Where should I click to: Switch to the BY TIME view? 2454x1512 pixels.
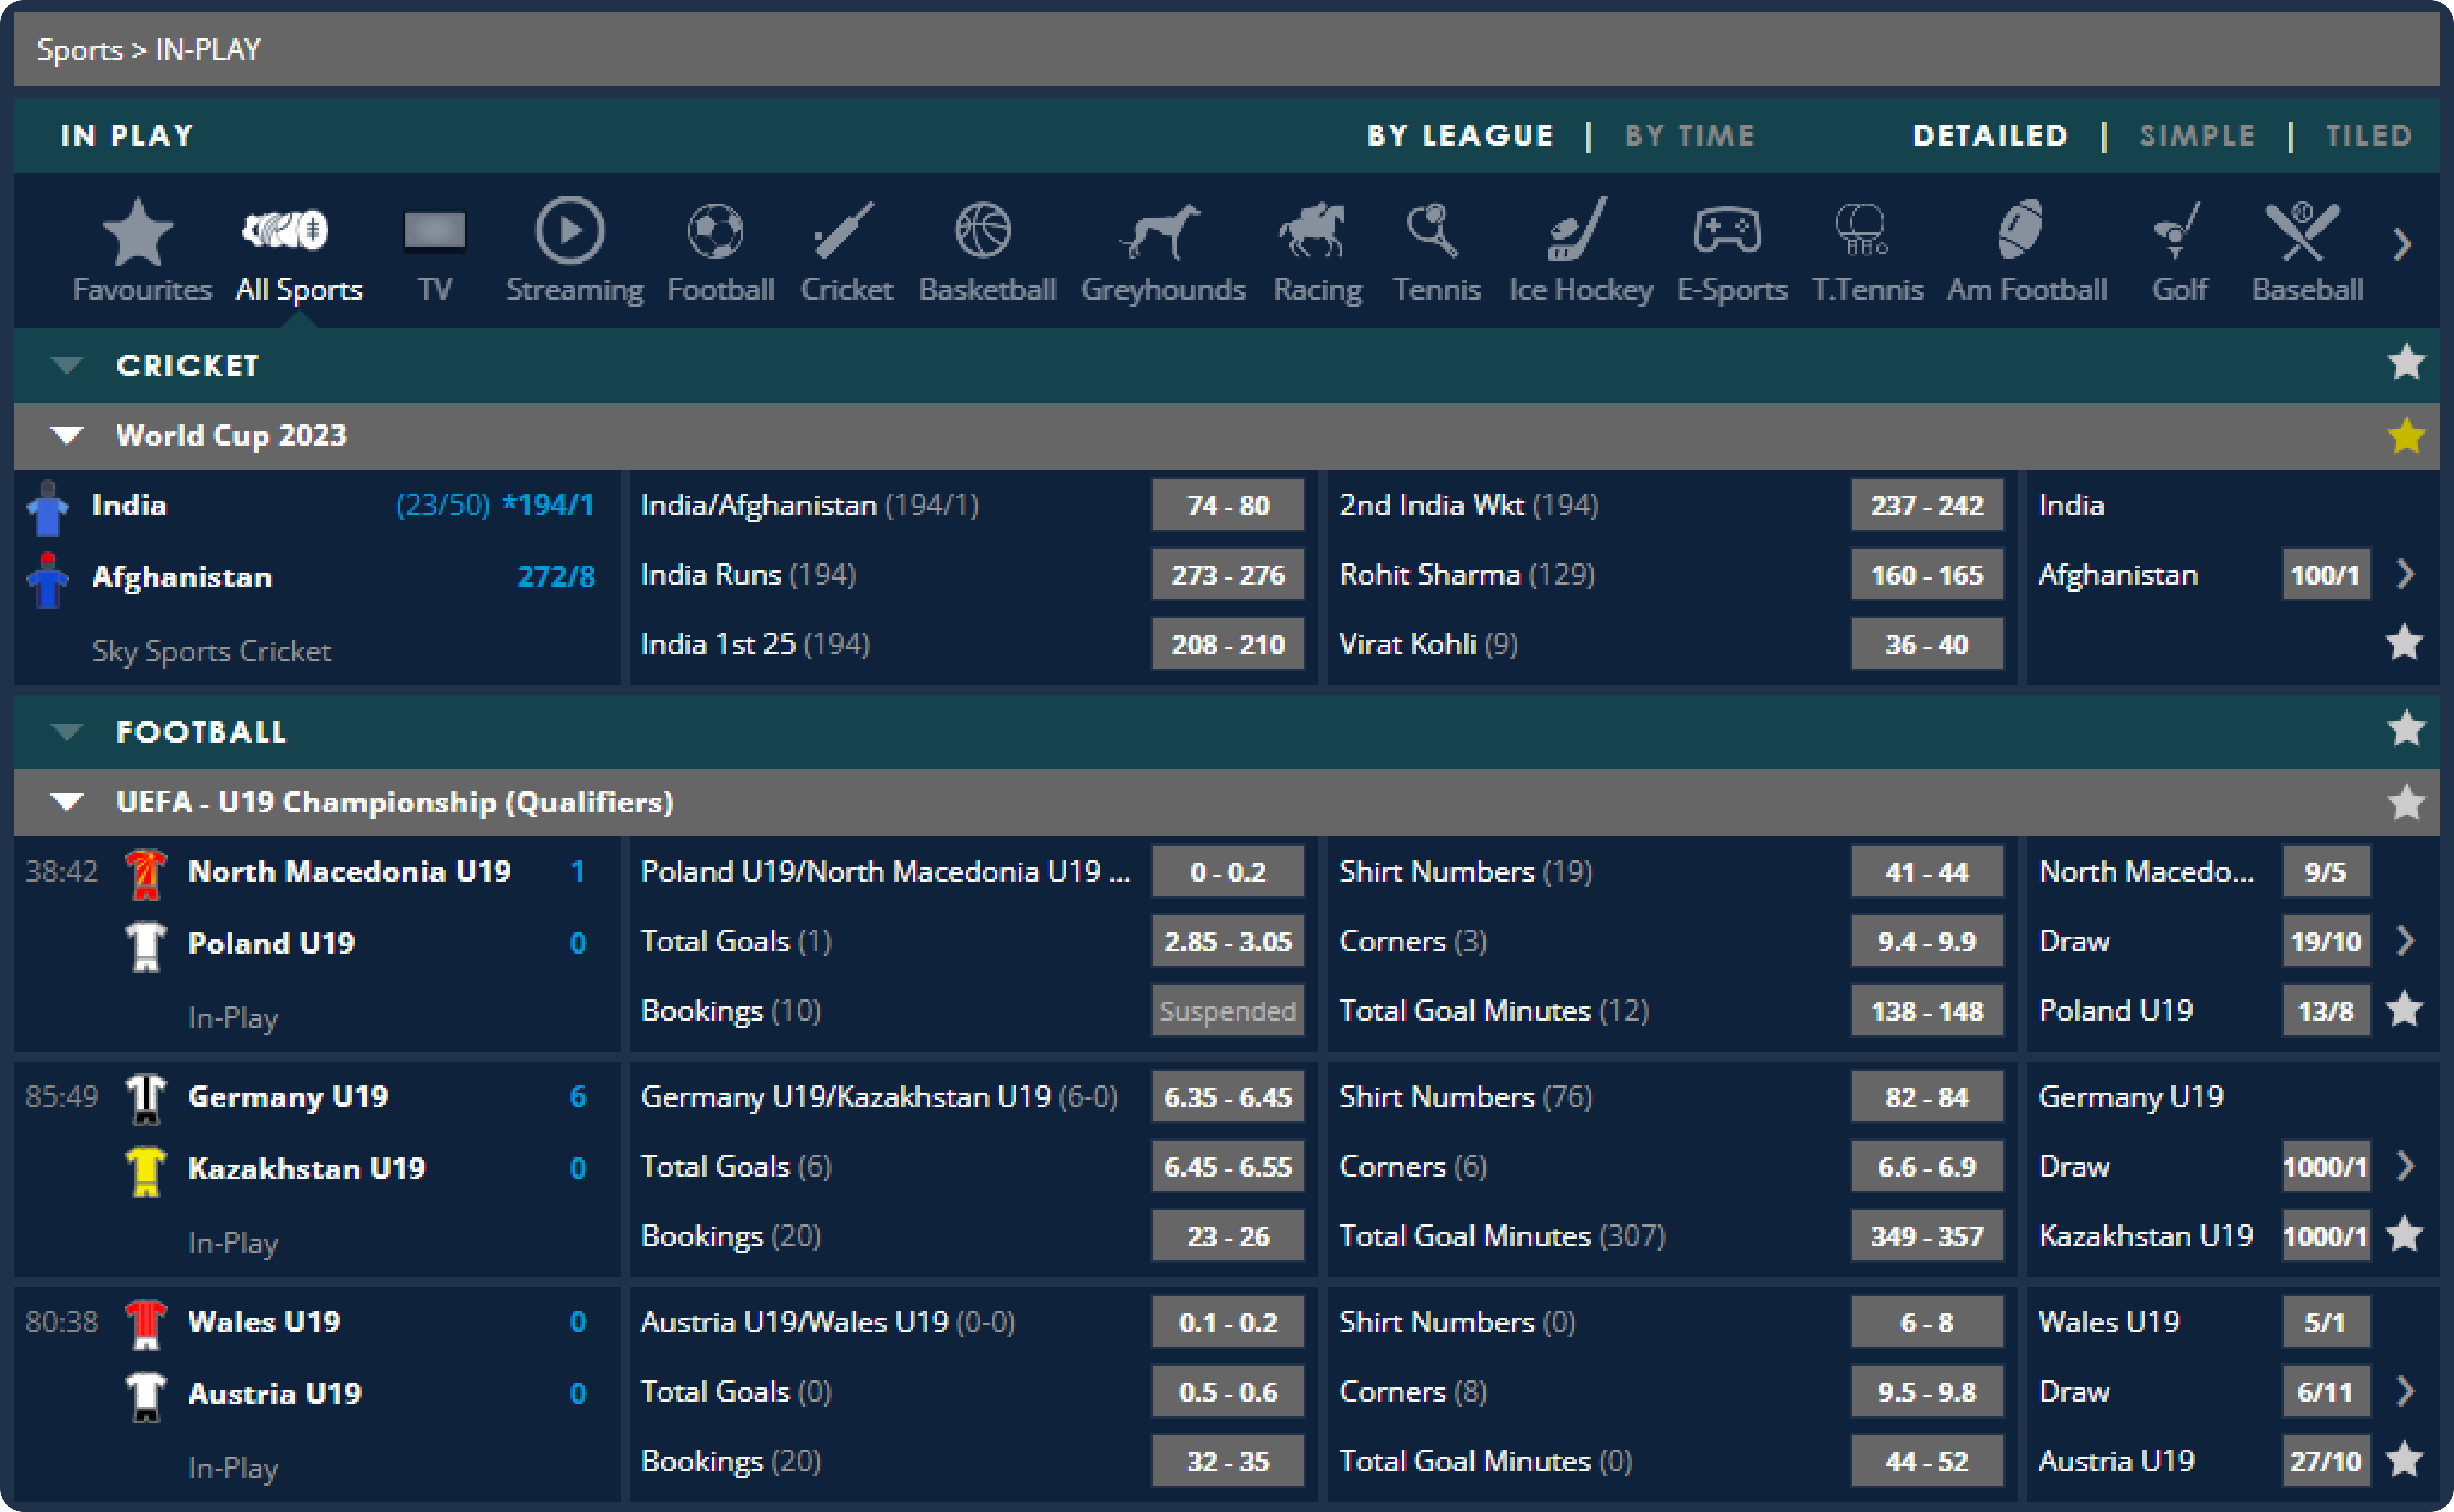(1690, 135)
